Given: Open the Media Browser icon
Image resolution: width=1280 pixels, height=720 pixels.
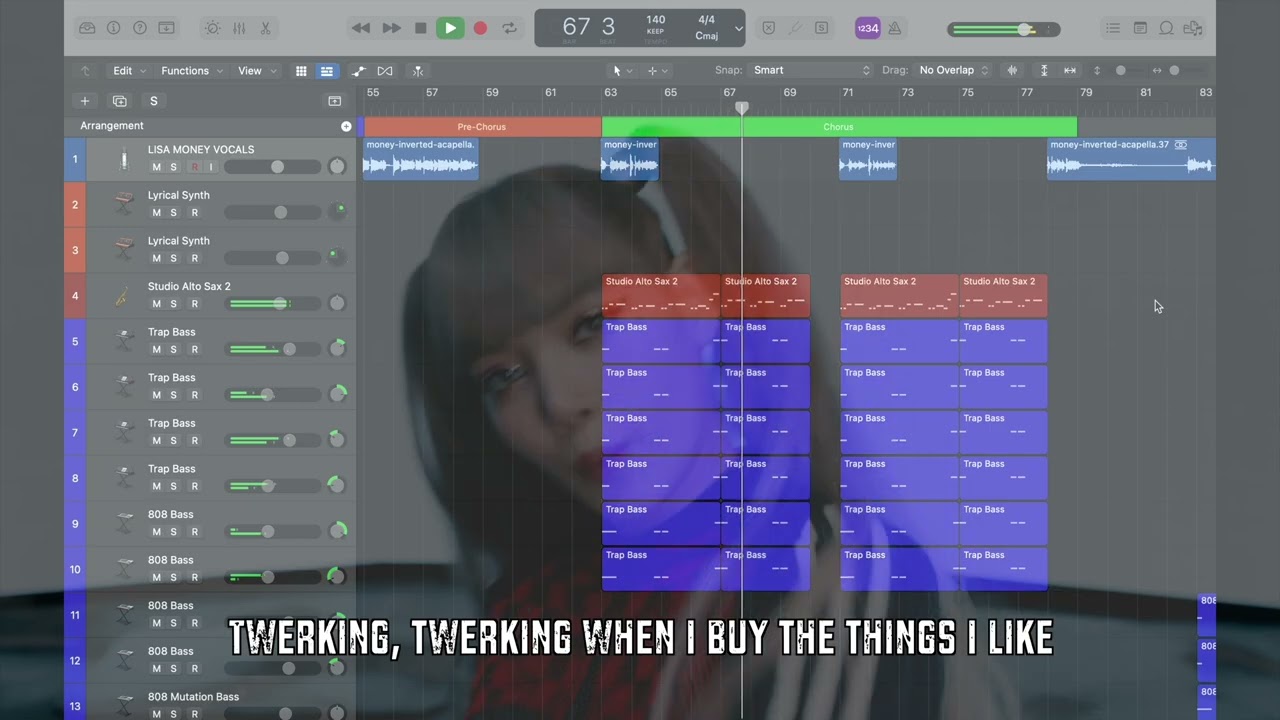Looking at the screenshot, I should [x=1193, y=28].
